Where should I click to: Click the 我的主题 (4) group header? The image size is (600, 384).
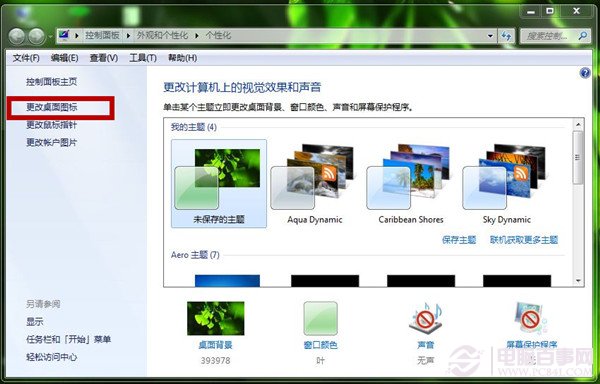pyautogui.click(x=194, y=127)
